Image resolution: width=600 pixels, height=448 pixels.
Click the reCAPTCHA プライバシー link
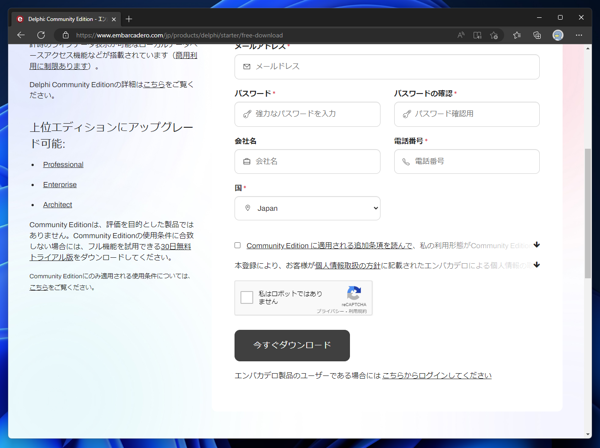point(330,311)
